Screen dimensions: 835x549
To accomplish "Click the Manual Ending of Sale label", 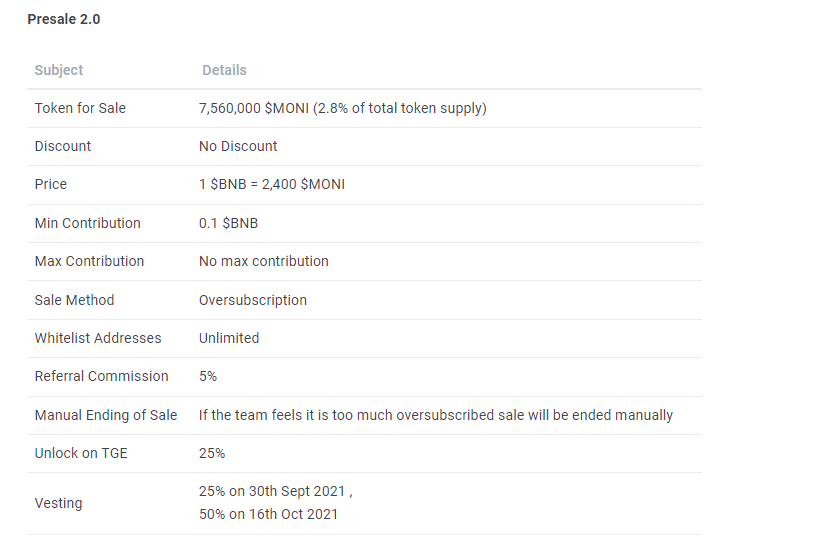I will (x=106, y=415).
